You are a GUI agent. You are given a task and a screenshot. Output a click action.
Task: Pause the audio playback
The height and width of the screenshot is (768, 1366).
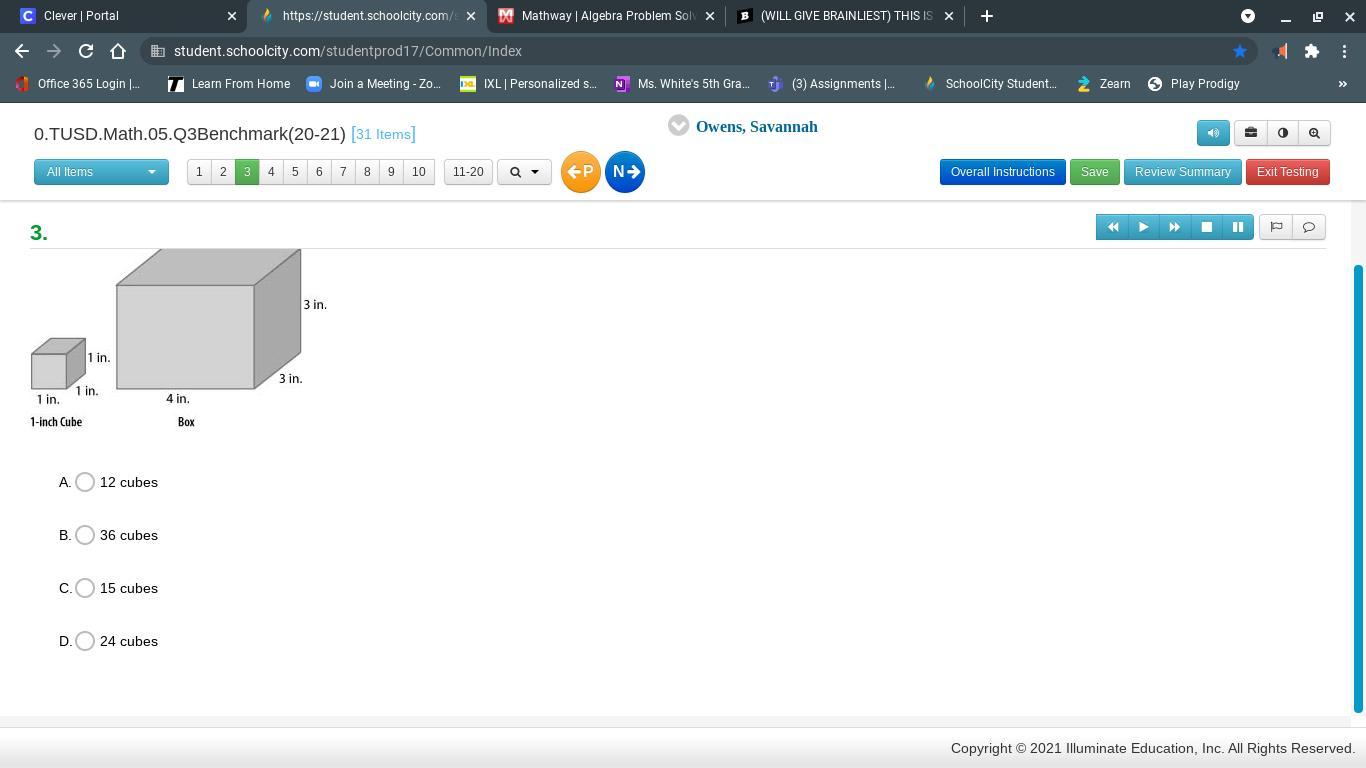1238,227
